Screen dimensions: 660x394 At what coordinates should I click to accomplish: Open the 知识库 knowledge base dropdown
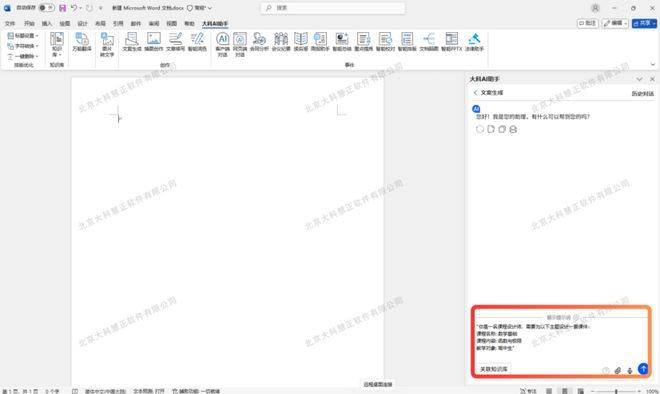point(57,45)
